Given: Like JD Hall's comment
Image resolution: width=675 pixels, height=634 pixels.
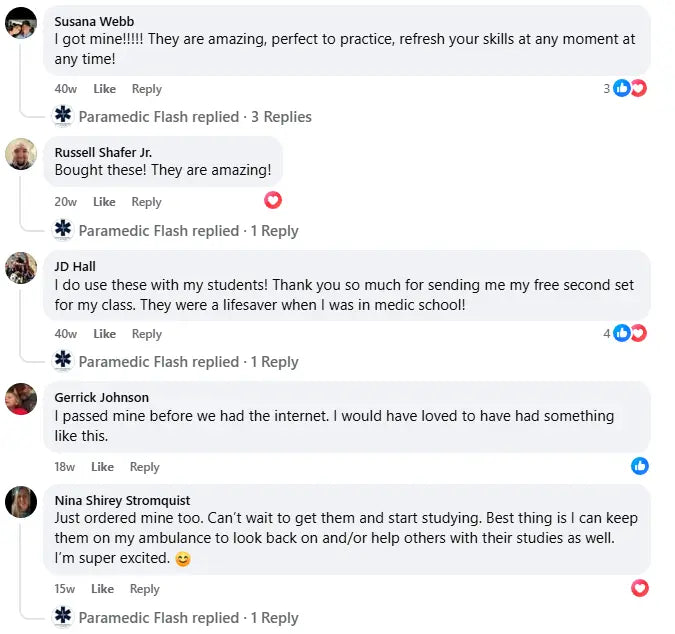Looking at the screenshot, I should tap(104, 334).
